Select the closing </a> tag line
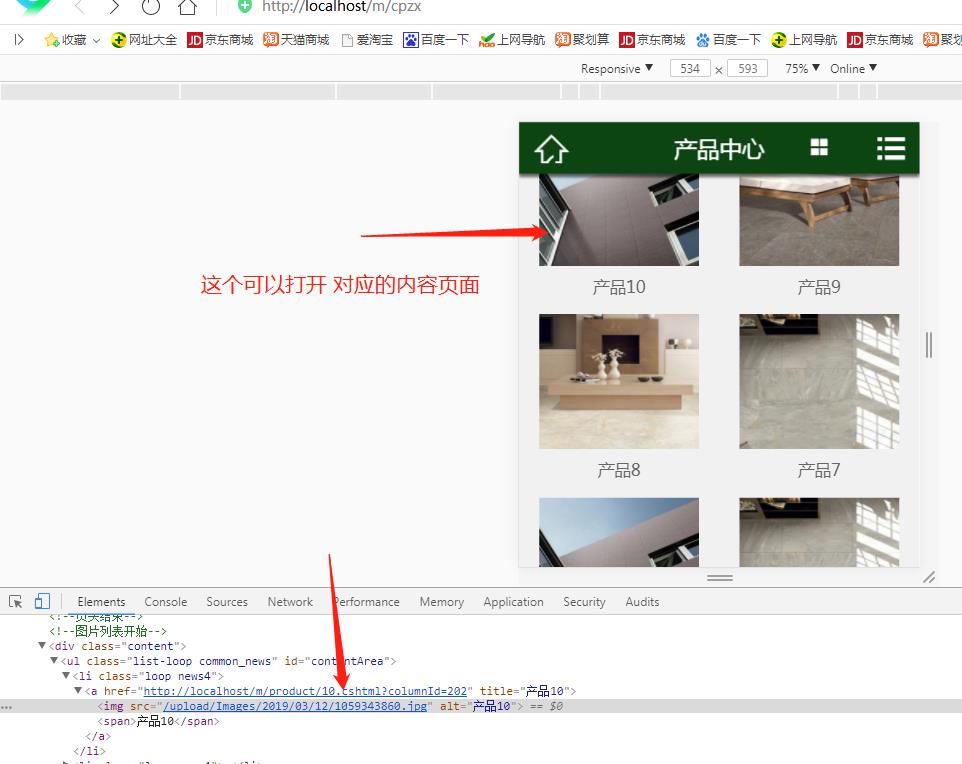The width and height of the screenshot is (962, 764). point(98,736)
